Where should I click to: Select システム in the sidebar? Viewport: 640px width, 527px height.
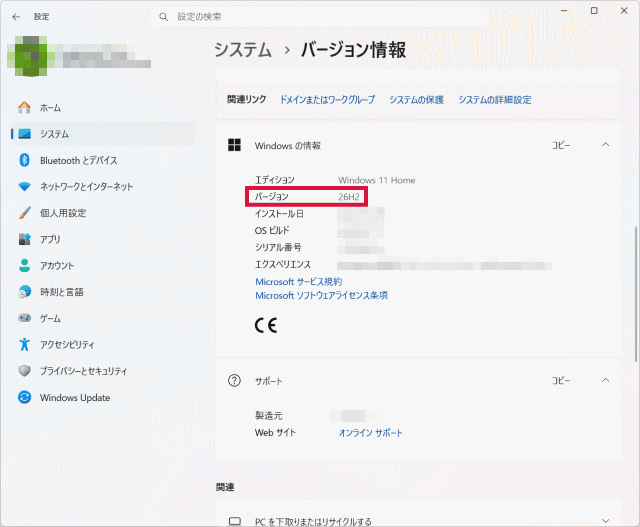point(103,134)
